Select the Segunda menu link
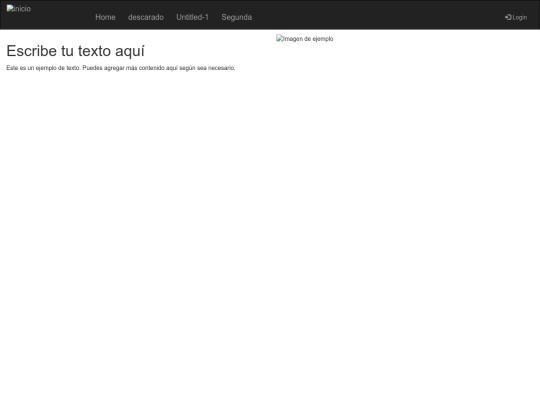This screenshot has height=405, width=540. [x=237, y=17]
